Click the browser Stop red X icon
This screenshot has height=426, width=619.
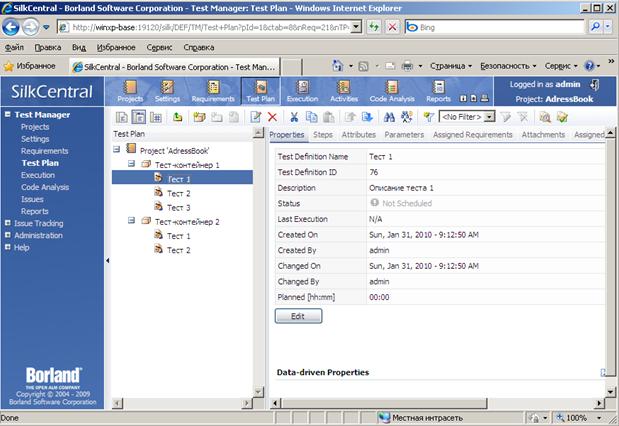pos(392,27)
